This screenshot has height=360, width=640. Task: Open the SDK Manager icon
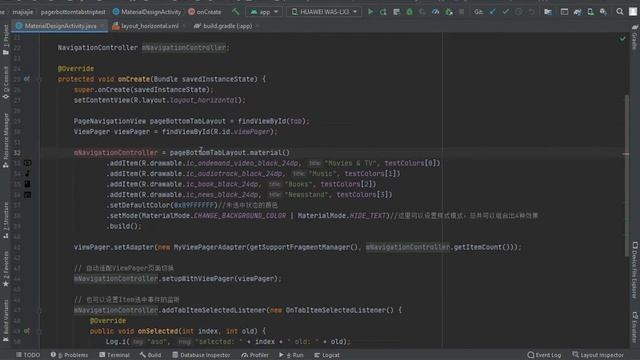coord(603,12)
